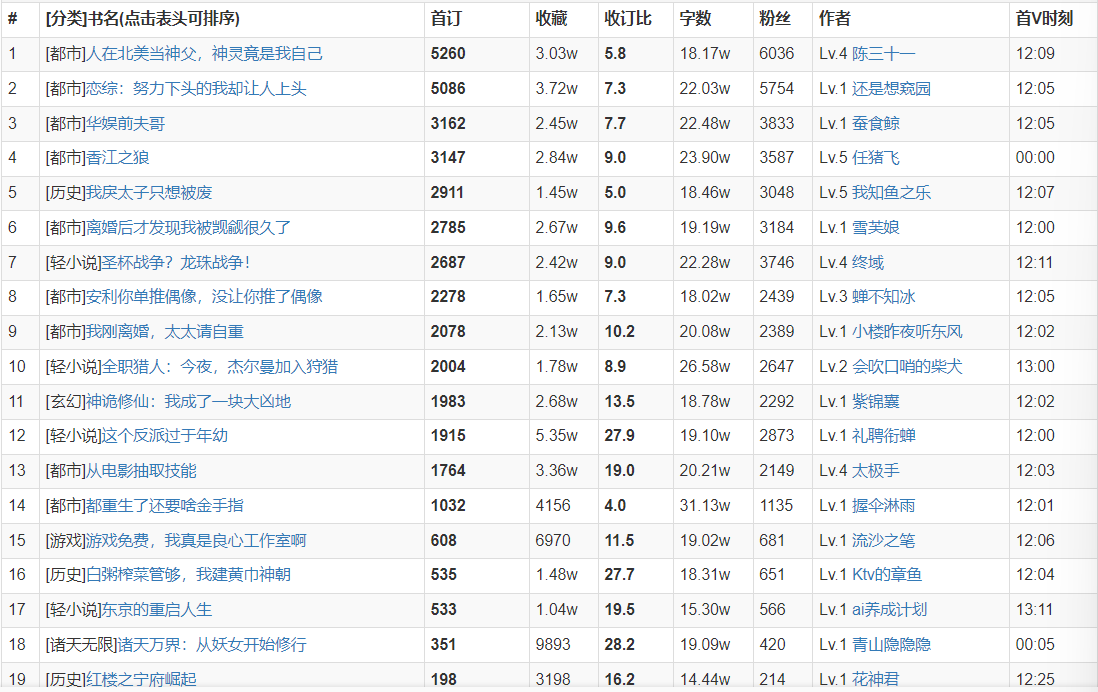Sort by 字数 column header

point(695,19)
